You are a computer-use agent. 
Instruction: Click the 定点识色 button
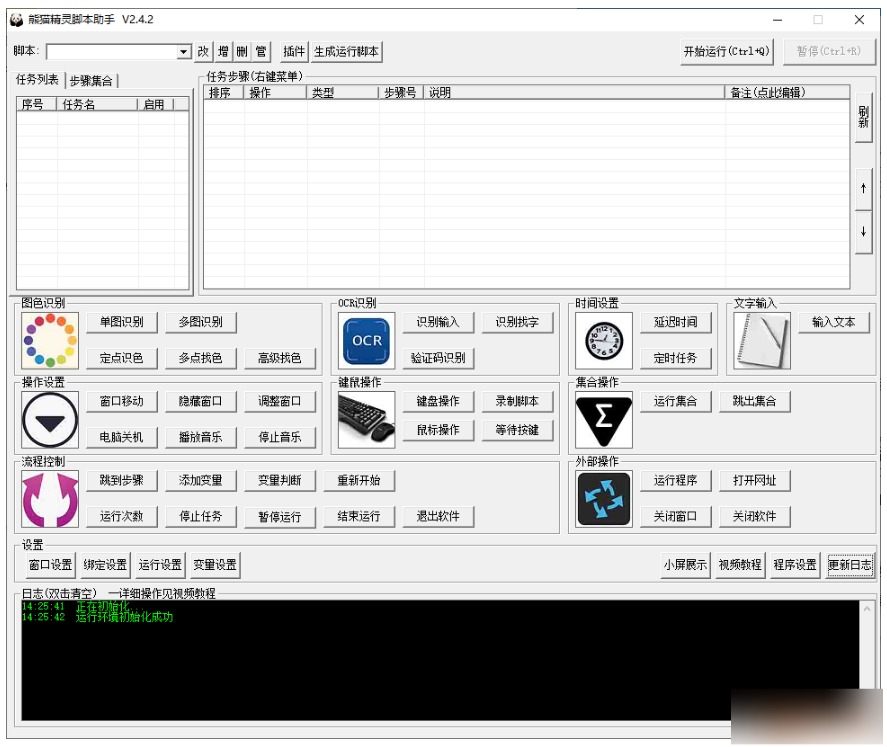(122, 358)
